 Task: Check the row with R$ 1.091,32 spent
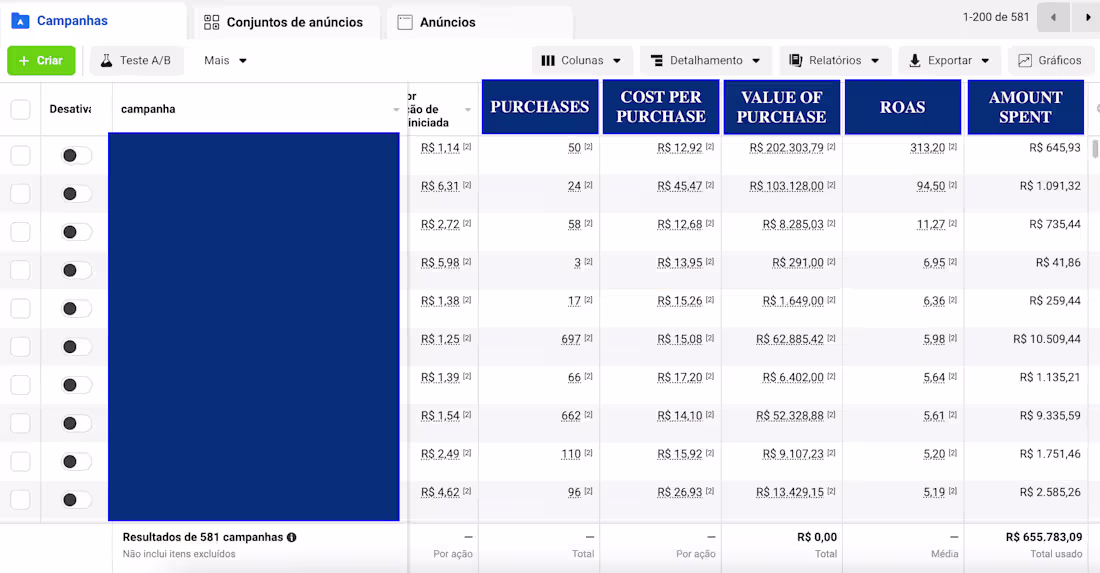20,194
